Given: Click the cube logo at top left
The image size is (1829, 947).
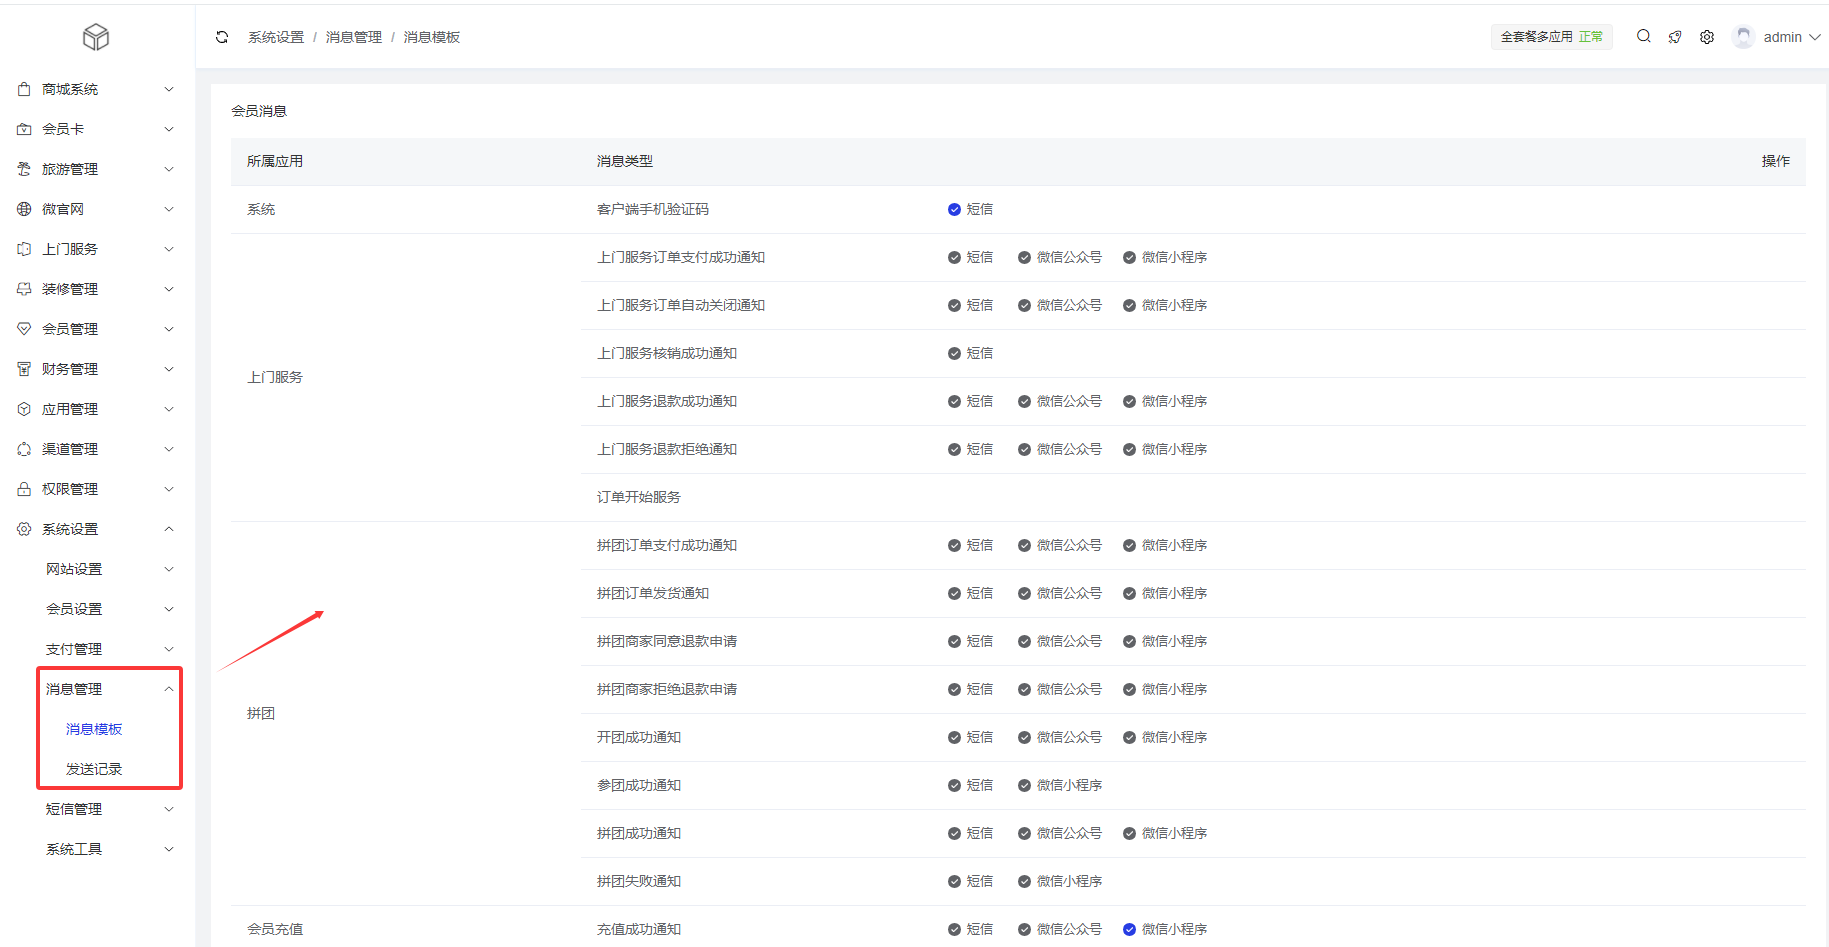Looking at the screenshot, I should click(96, 37).
